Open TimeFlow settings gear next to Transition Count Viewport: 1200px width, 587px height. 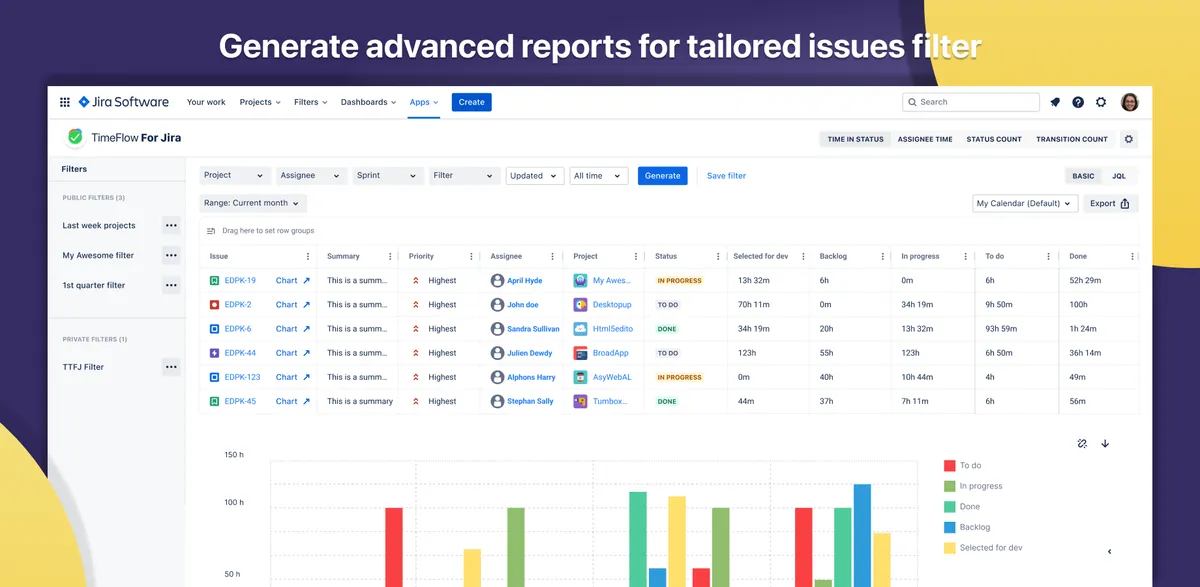coord(1129,139)
